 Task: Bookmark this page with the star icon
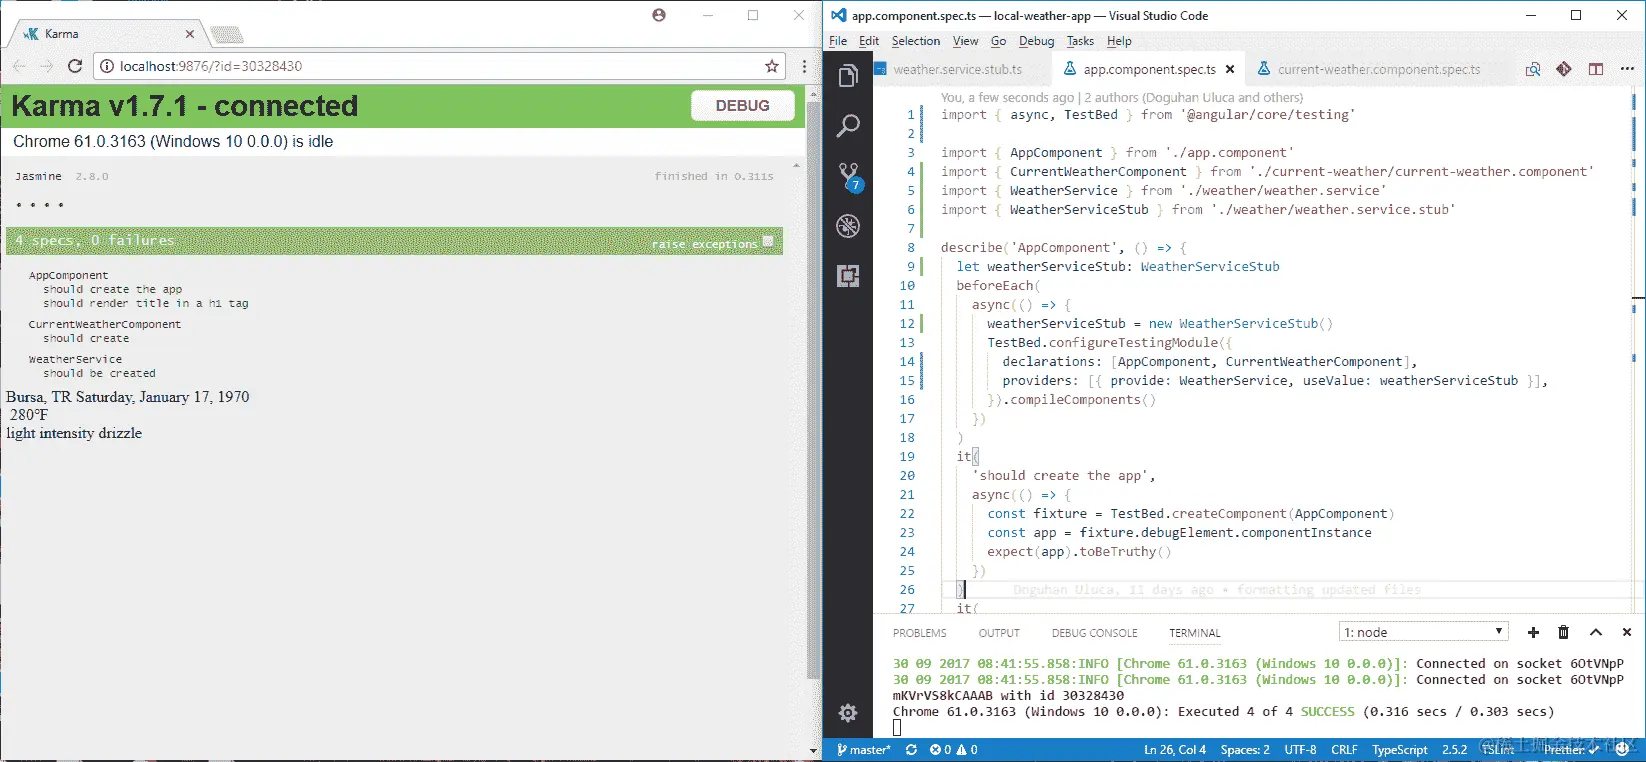(772, 66)
